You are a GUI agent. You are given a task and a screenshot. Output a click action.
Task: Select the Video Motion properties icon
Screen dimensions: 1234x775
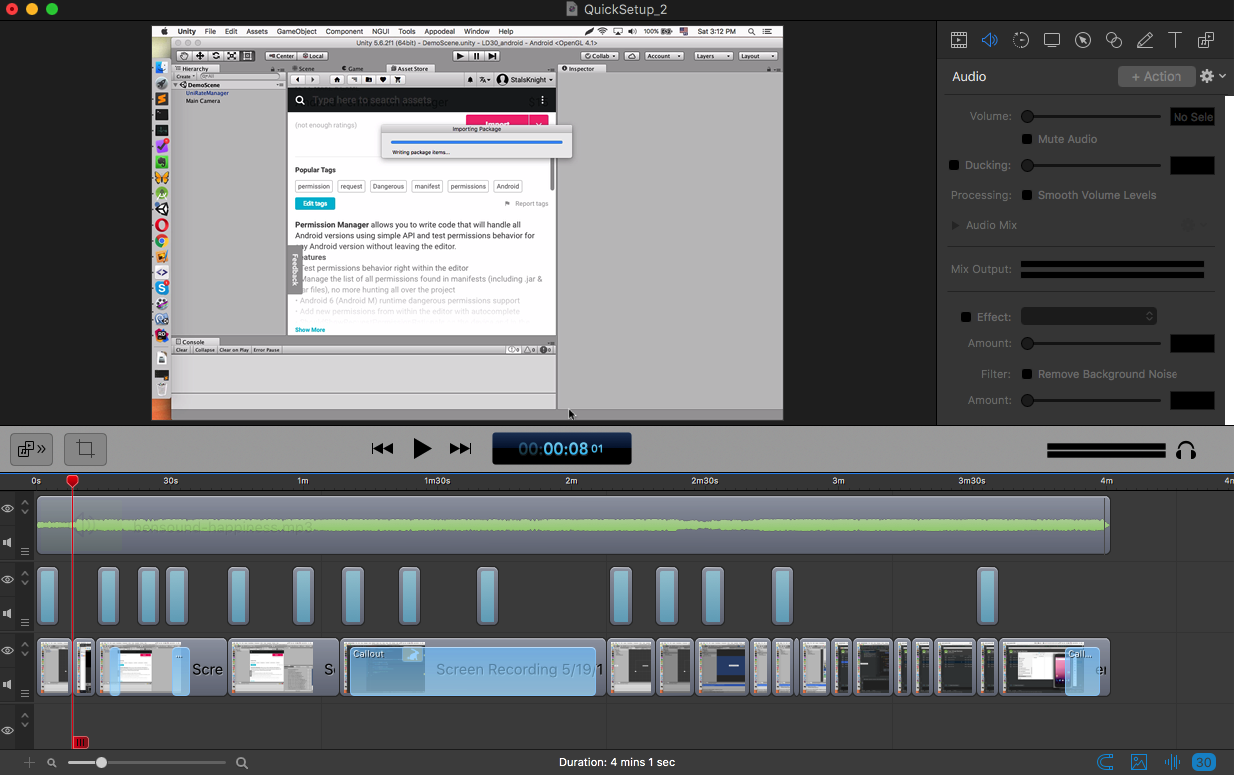point(1021,40)
